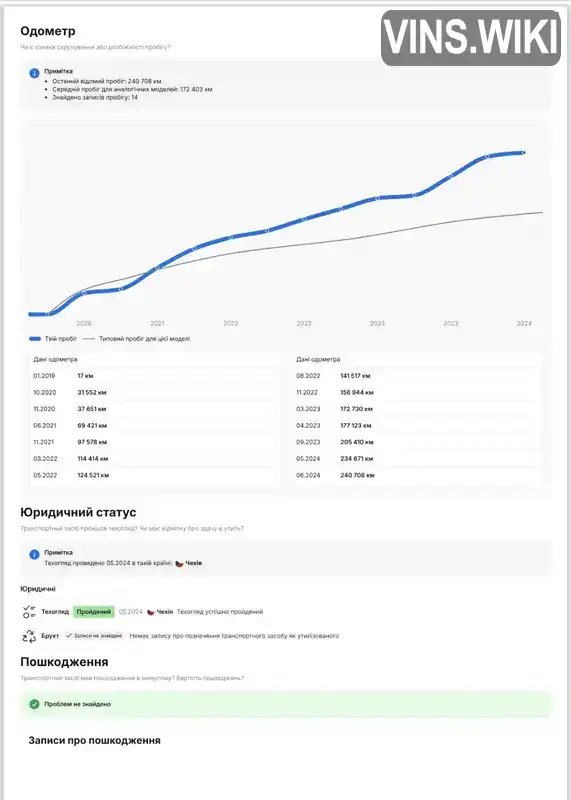Click the VINS.WIKI watermark logo
This screenshot has height=800, width=571.
pyautogui.click(x=470, y=38)
